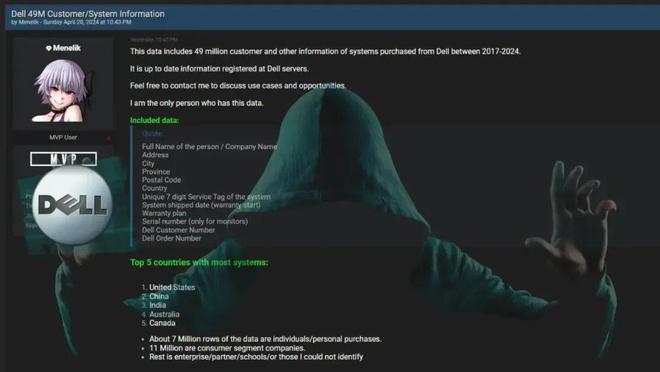This screenshot has height=372, width=660.
Task: Click the Quote label in the quoted block
Action: (x=152, y=134)
